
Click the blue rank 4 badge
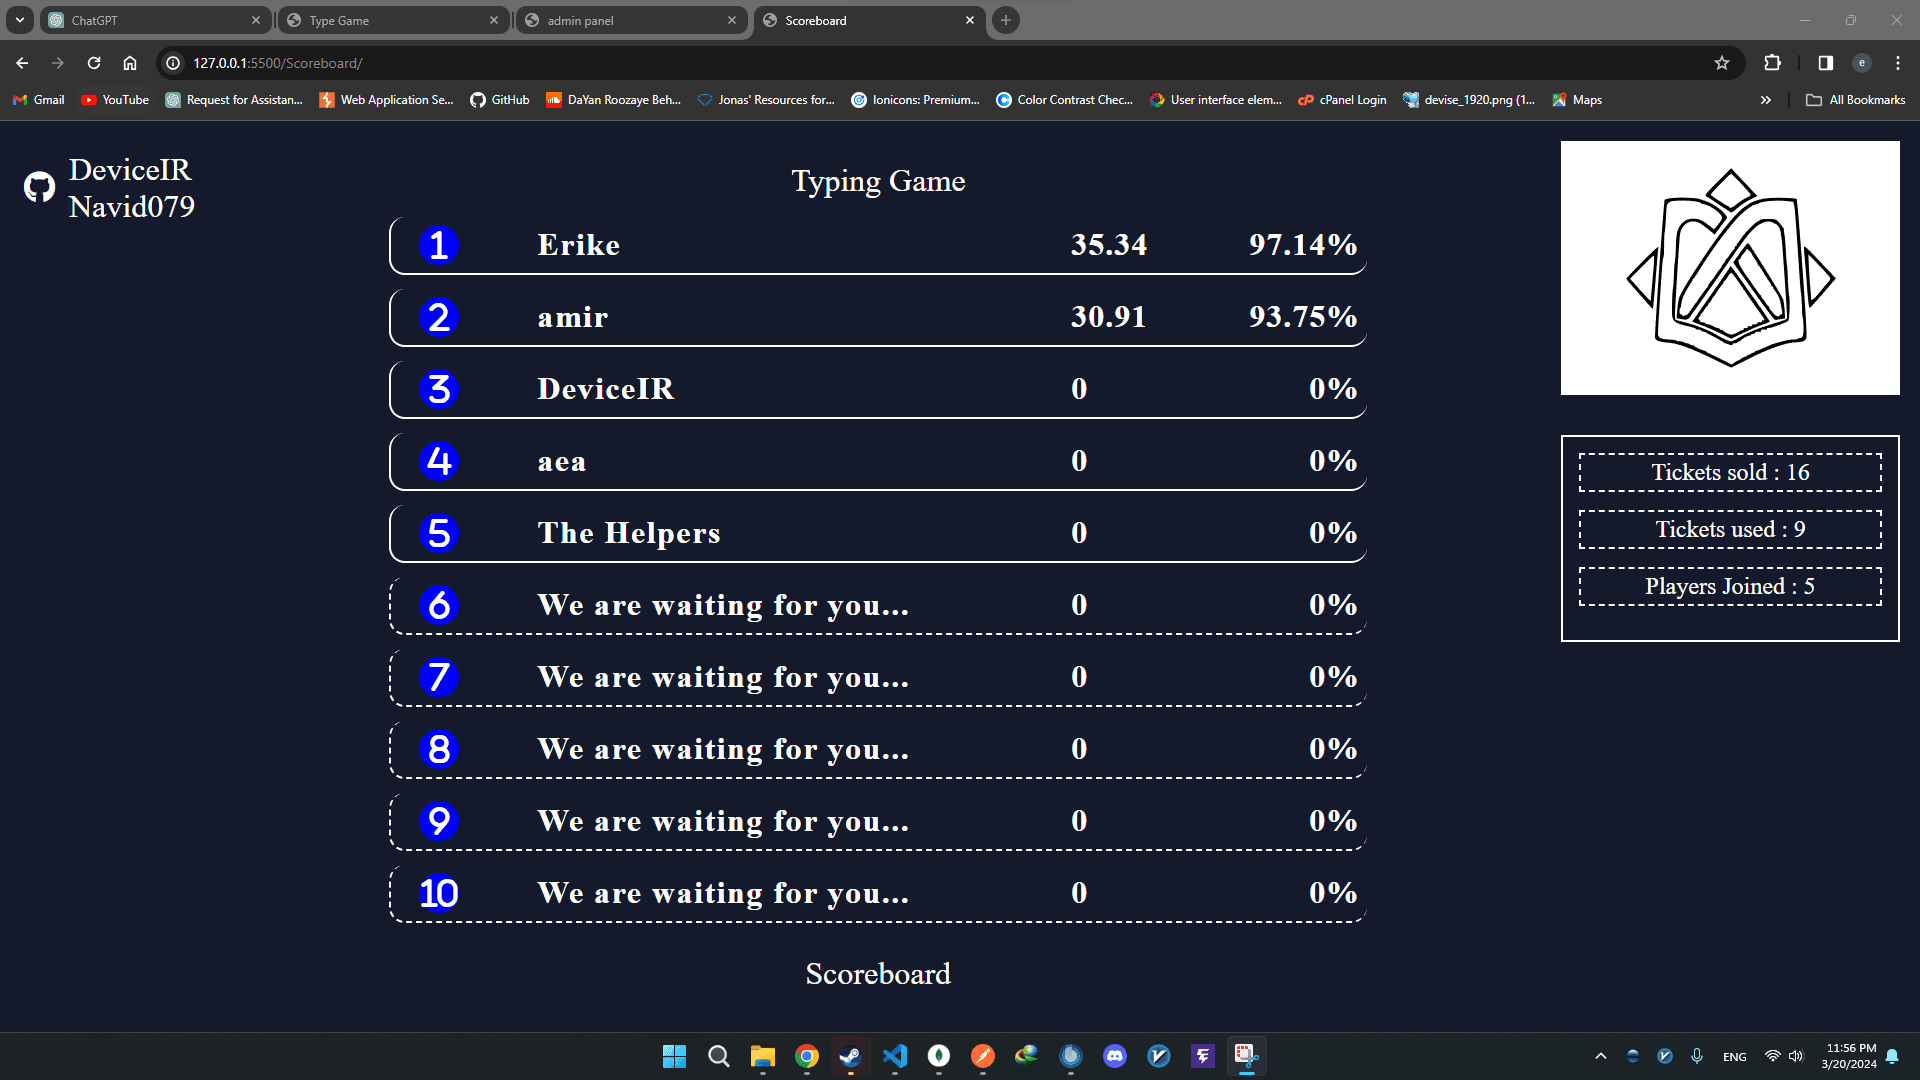[x=439, y=461]
